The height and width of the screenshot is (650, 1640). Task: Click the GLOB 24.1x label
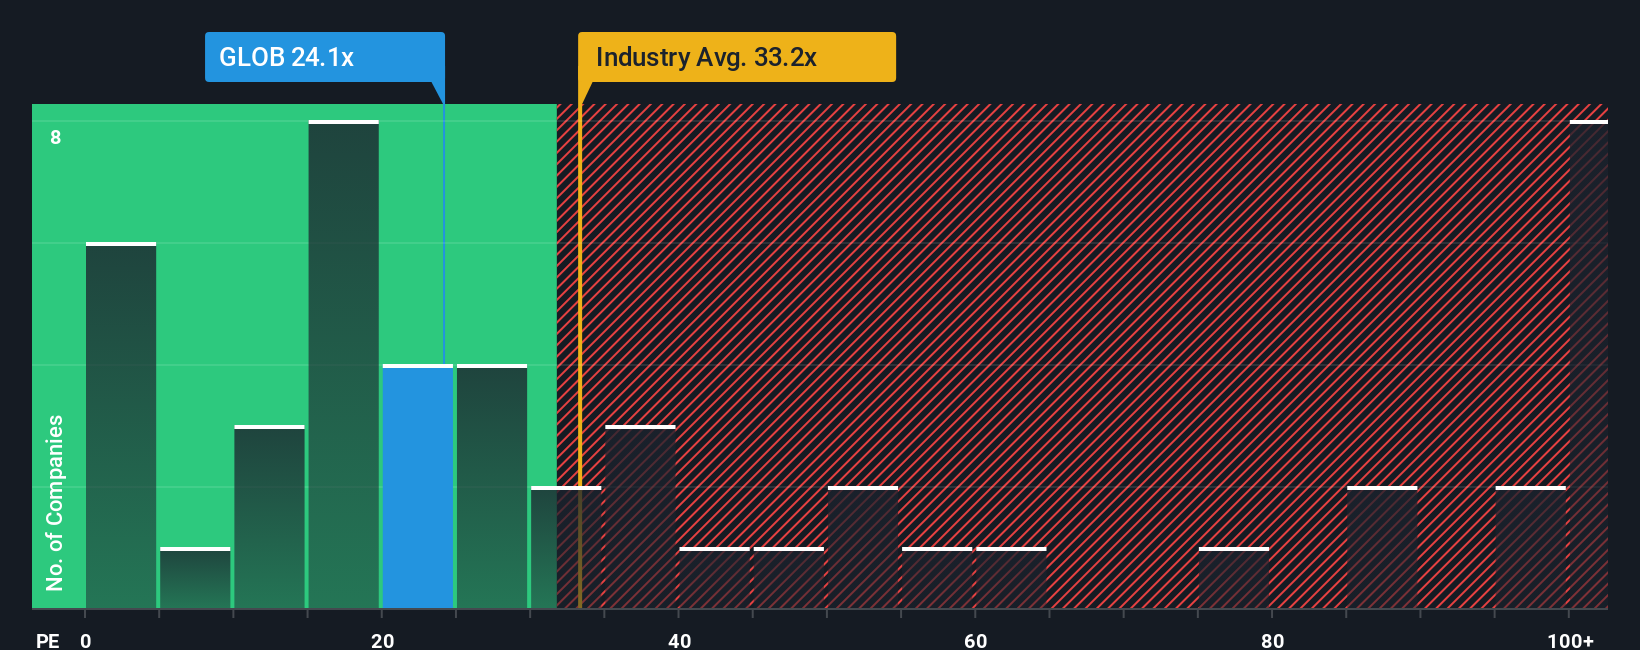point(324,57)
